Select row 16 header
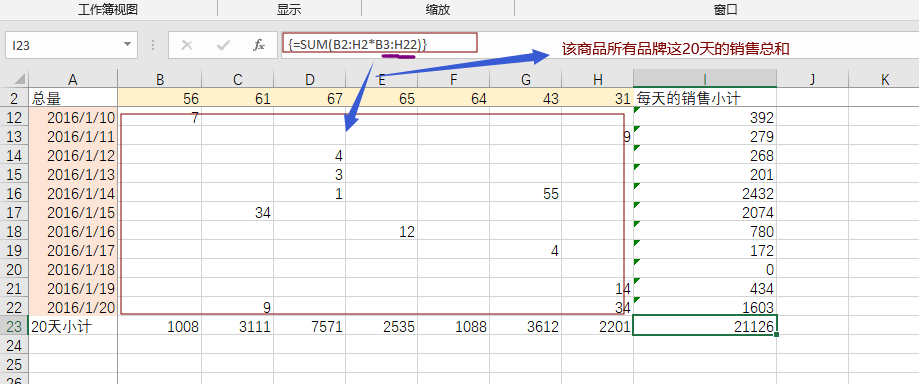This screenshot has width=919, height=384. (x=14, y=193)
